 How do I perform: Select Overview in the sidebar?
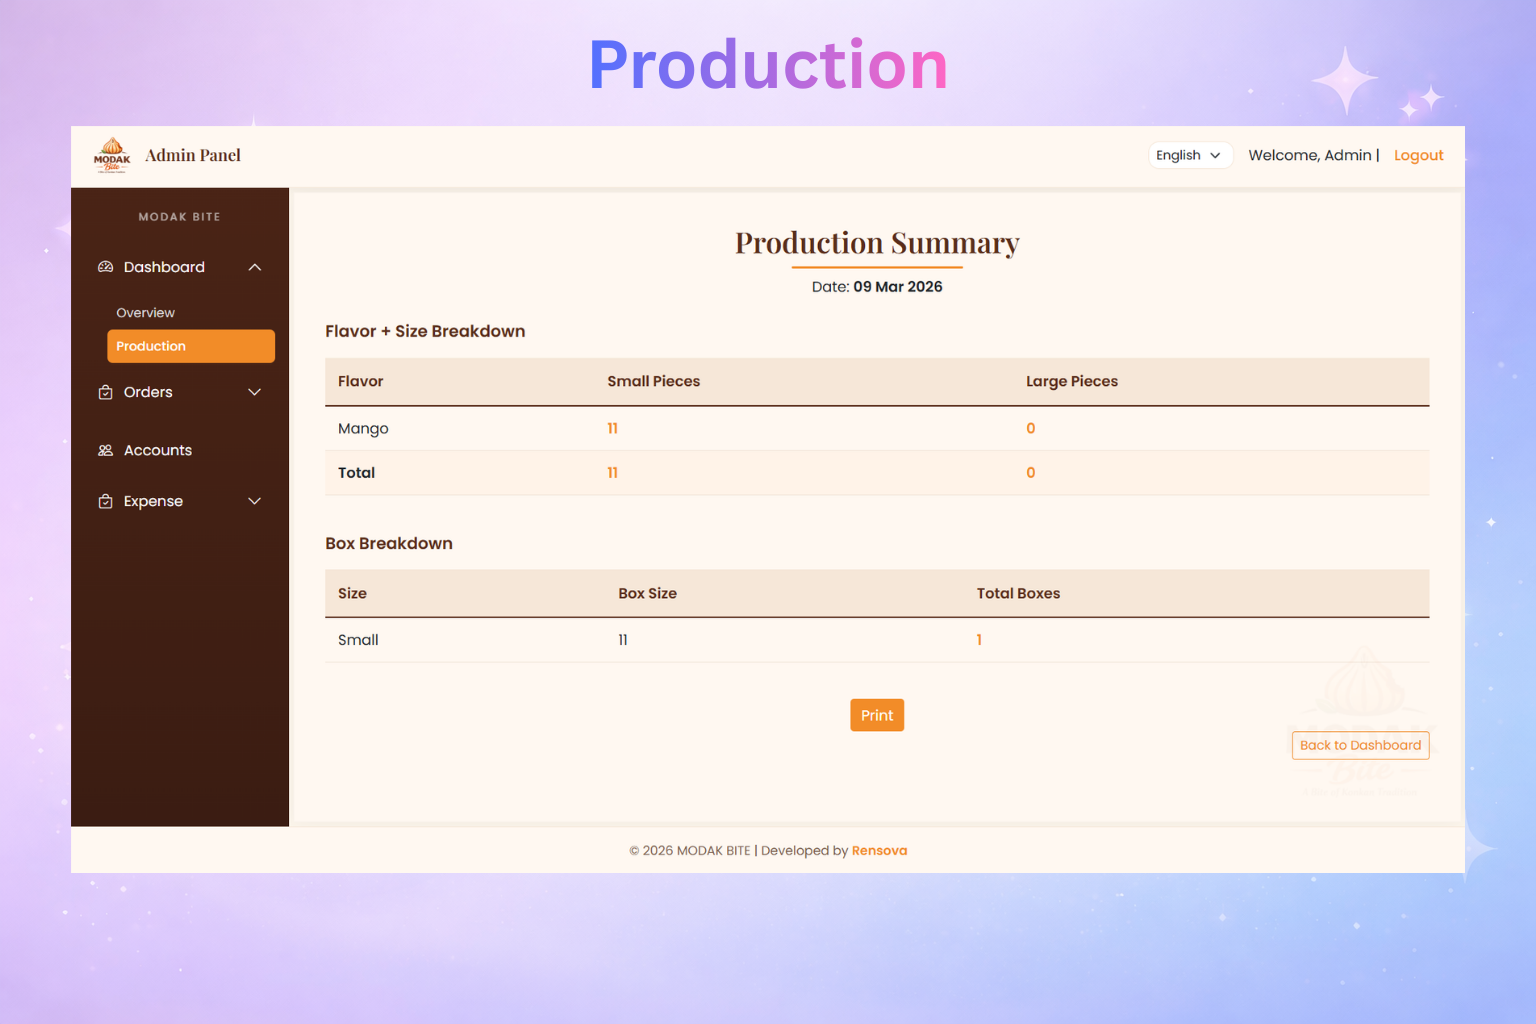tap(145, 313)
